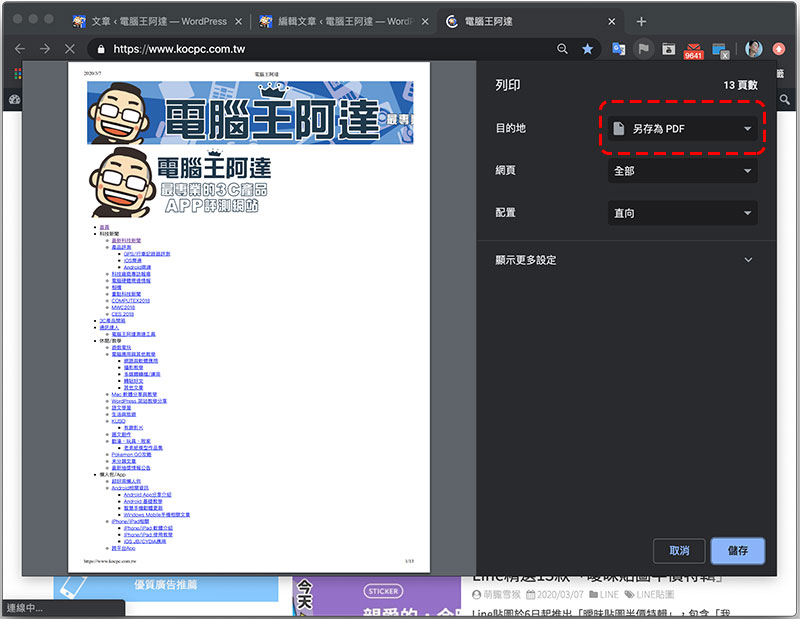Click the dashboard gauge icon at left
Screen dimensions: 800x619
pos(14,99)
